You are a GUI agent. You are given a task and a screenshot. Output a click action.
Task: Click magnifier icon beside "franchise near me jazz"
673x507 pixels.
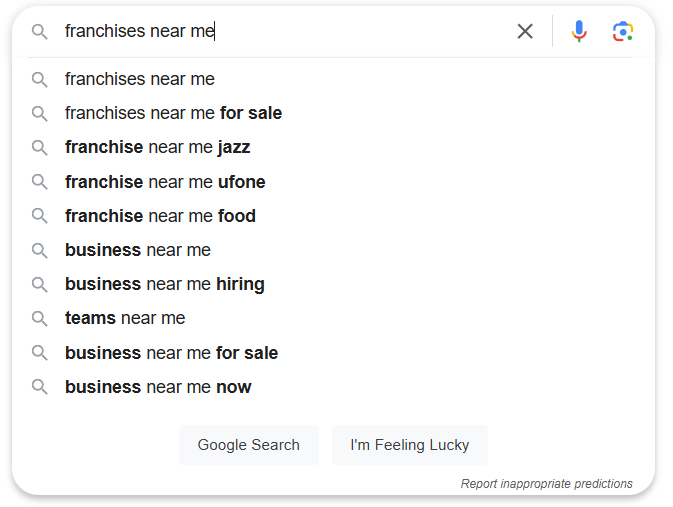coord(40,147)
